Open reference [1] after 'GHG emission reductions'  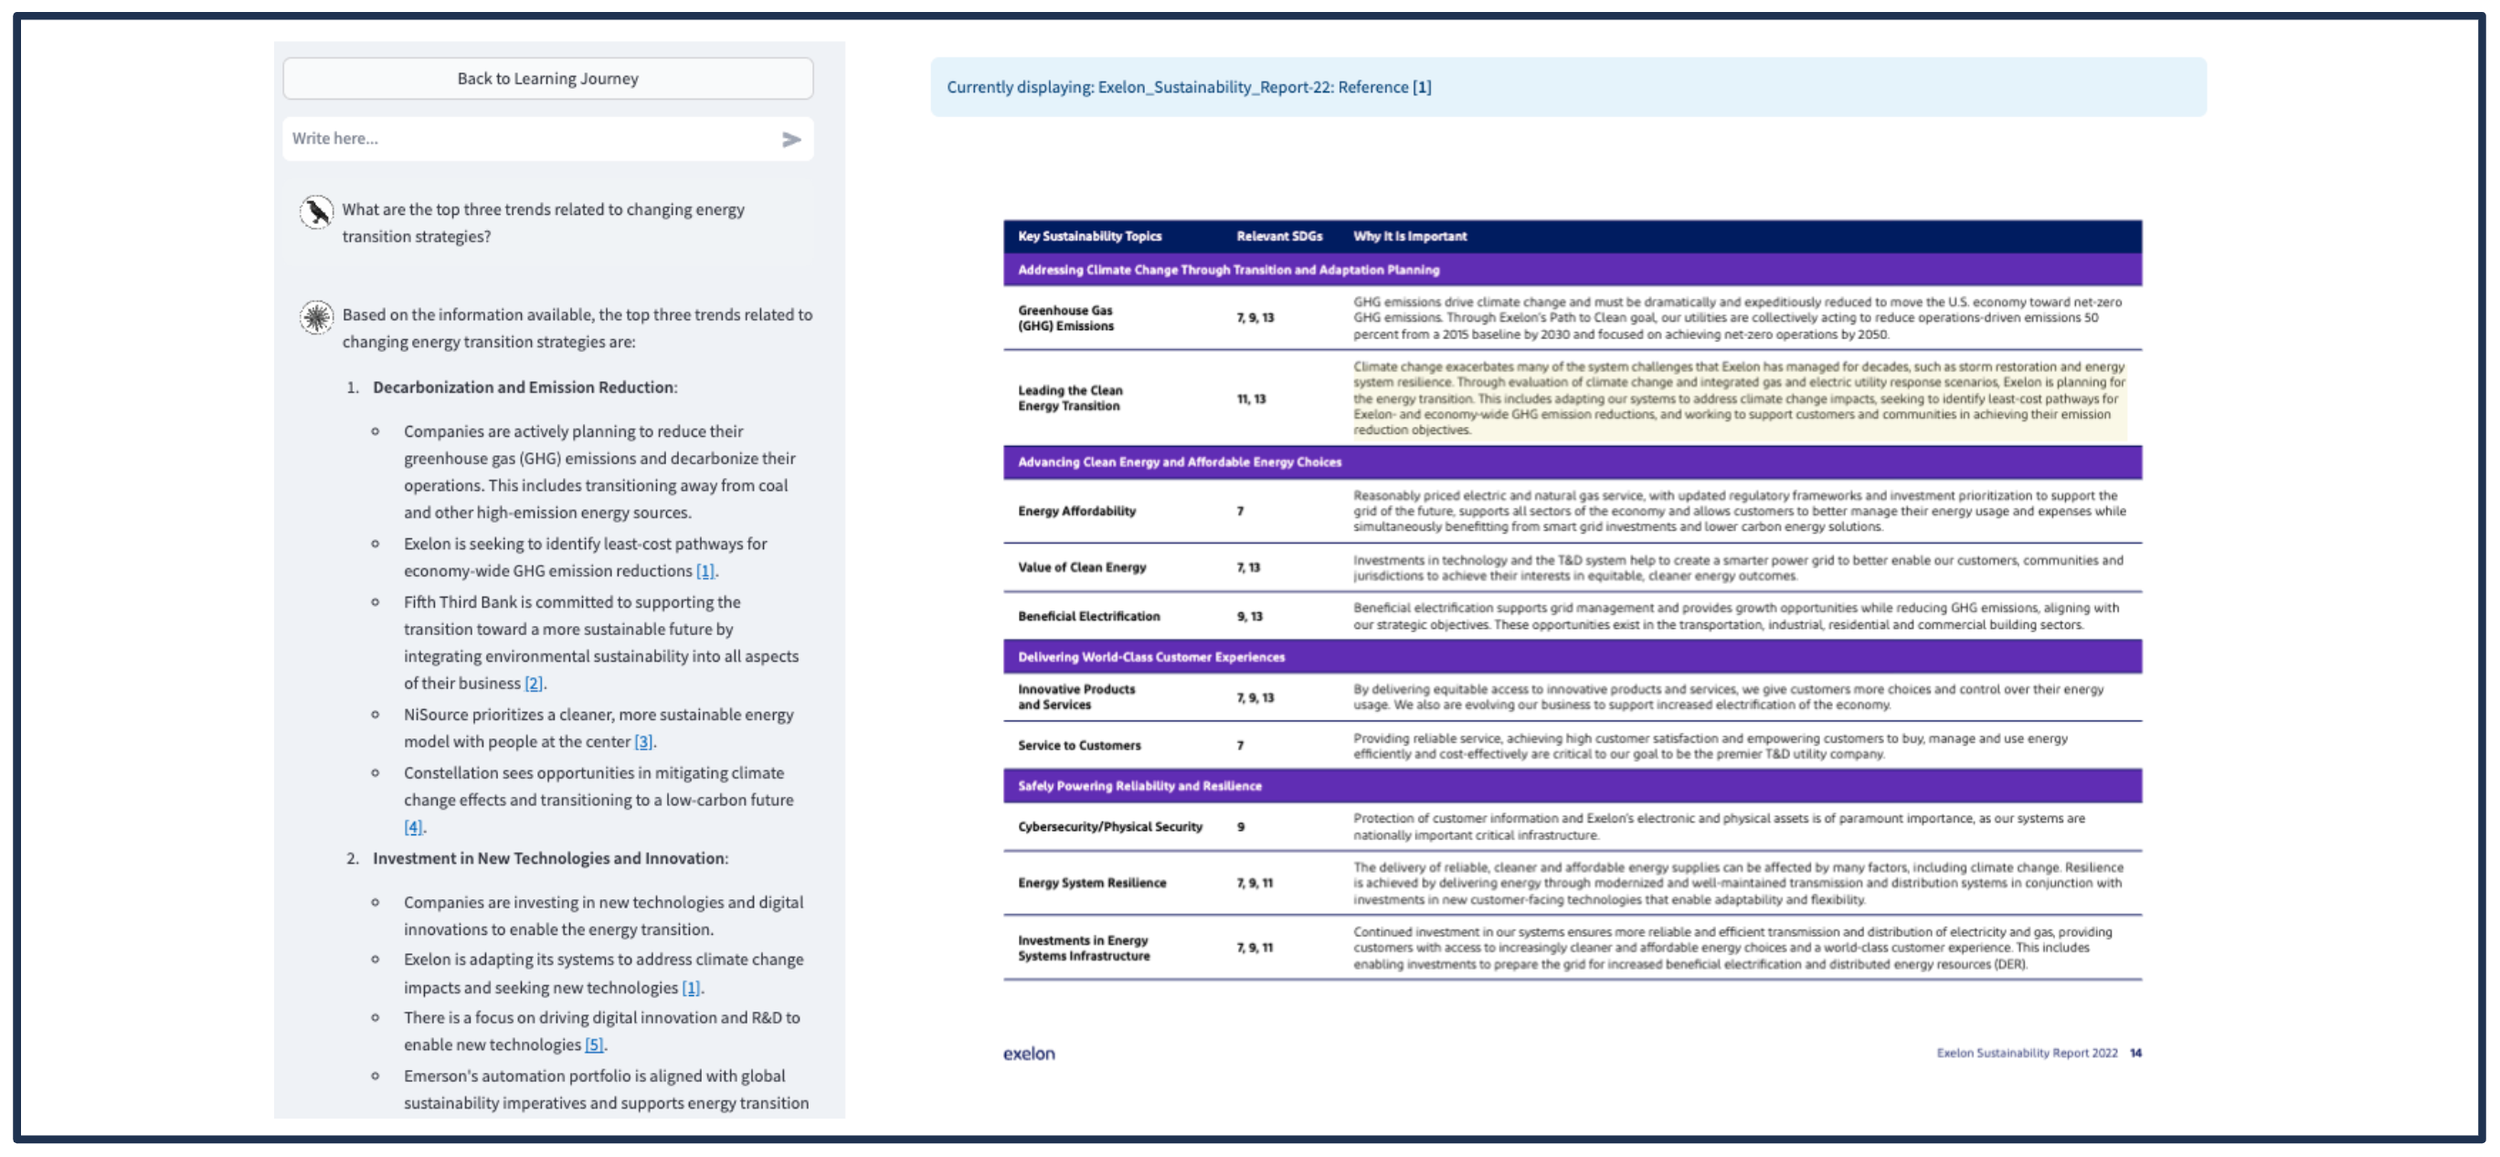coord(705,571)
